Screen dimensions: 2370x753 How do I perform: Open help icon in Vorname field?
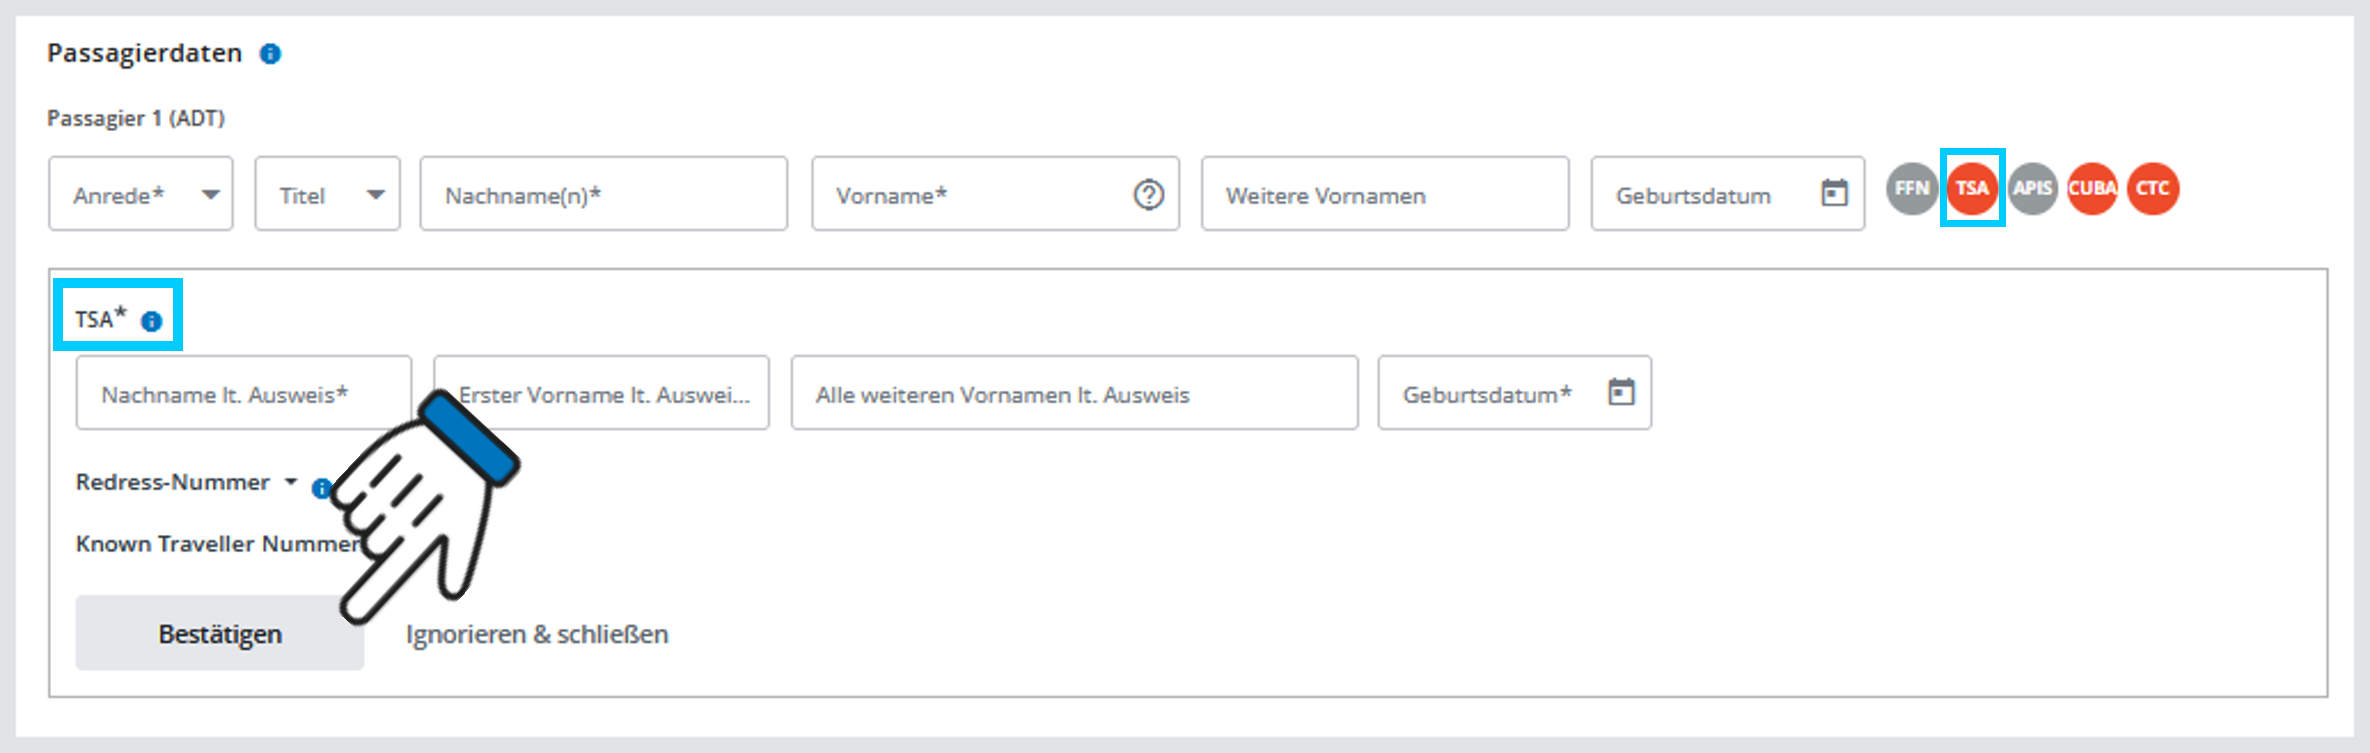pyautogui.click(x=1148, y=194)
